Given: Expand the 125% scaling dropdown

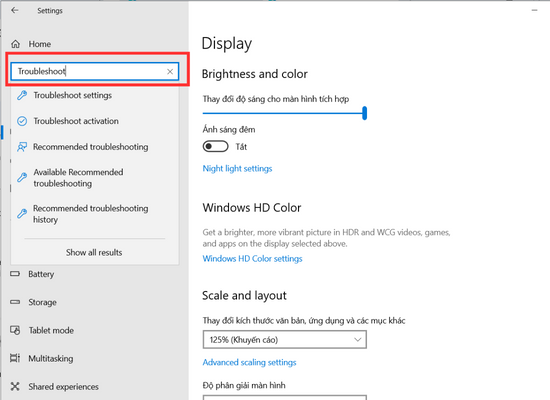Looking at the screenshot, I should pos(284,339).
